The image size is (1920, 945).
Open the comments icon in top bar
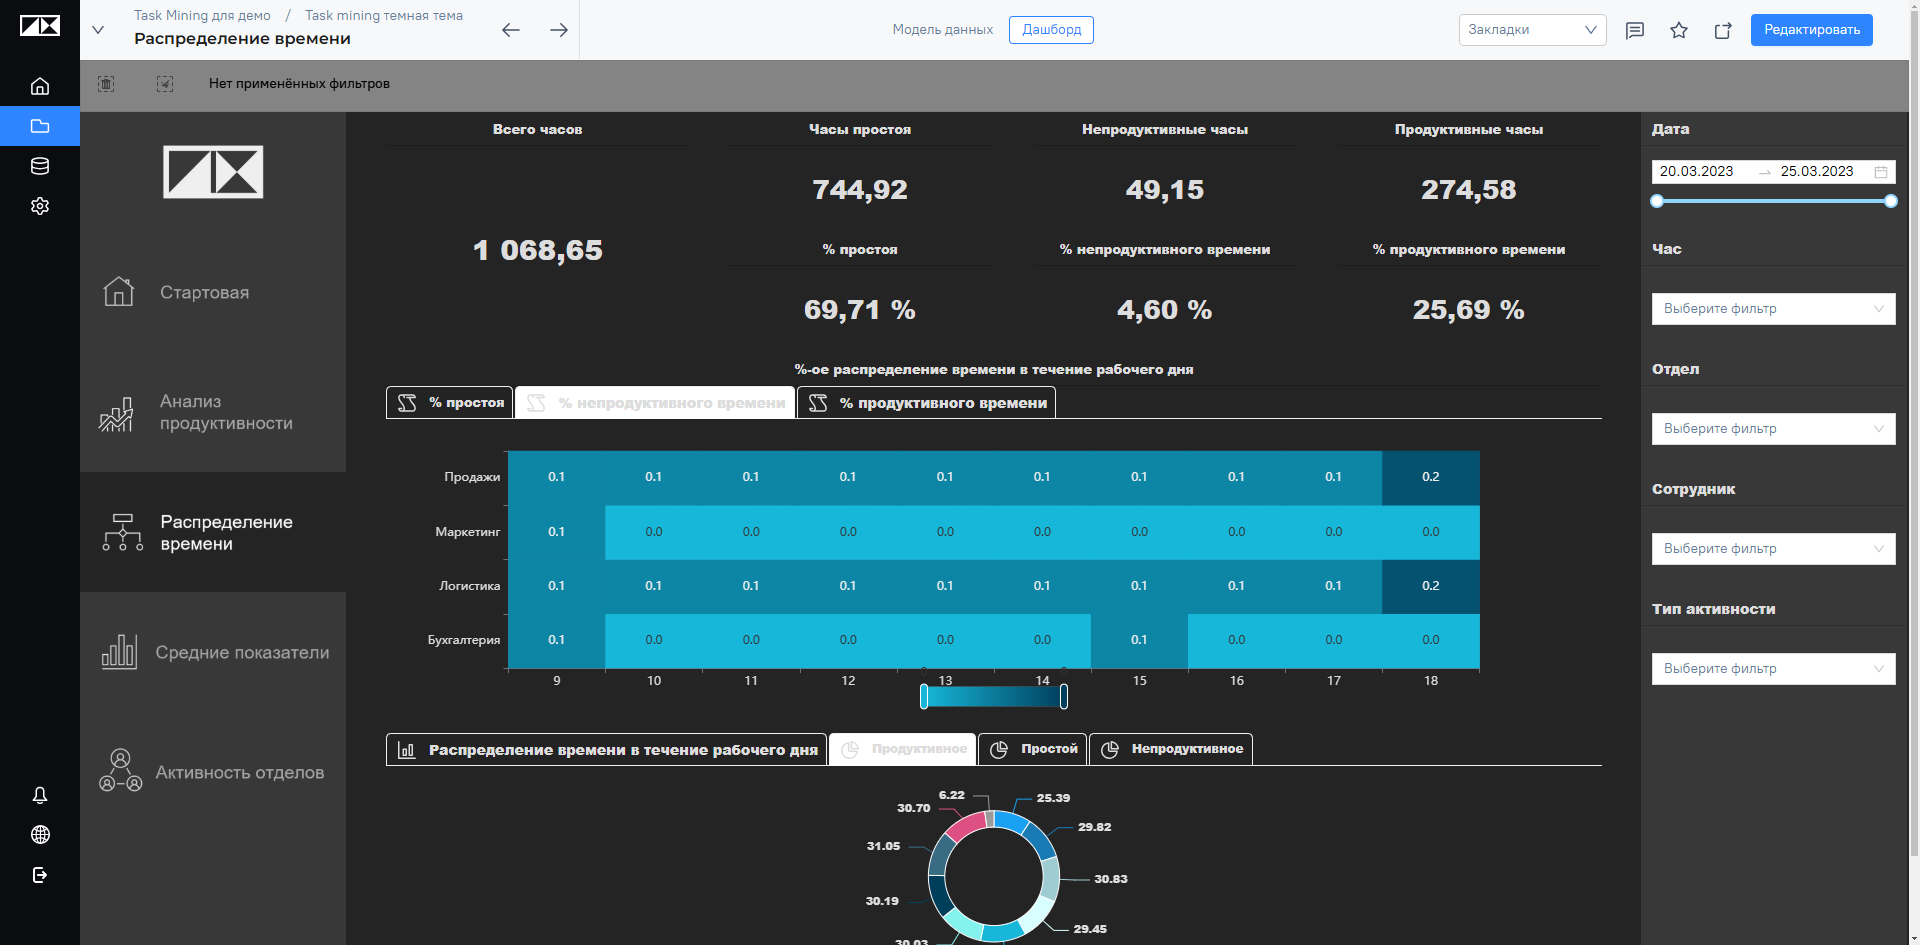(1635, 30)
